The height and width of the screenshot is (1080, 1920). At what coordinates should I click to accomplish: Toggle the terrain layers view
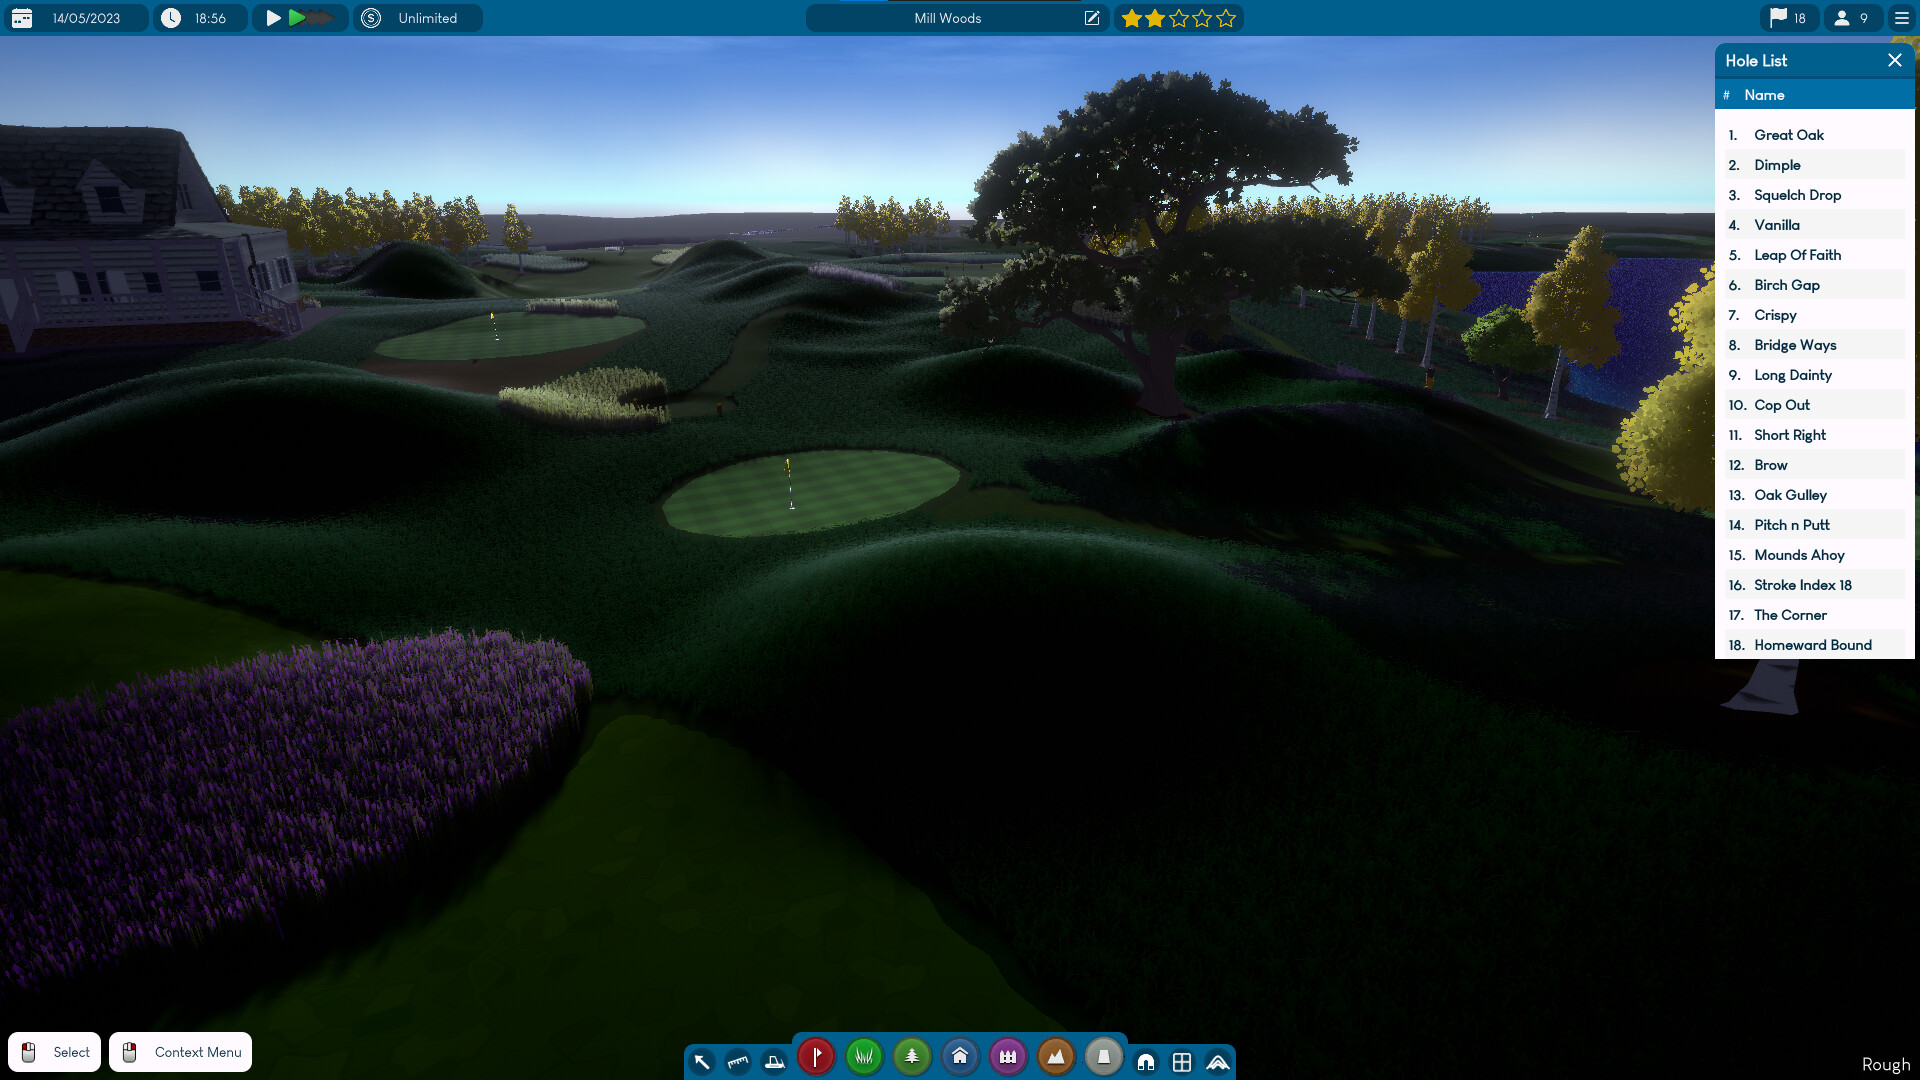[x=1218, y=1062]
